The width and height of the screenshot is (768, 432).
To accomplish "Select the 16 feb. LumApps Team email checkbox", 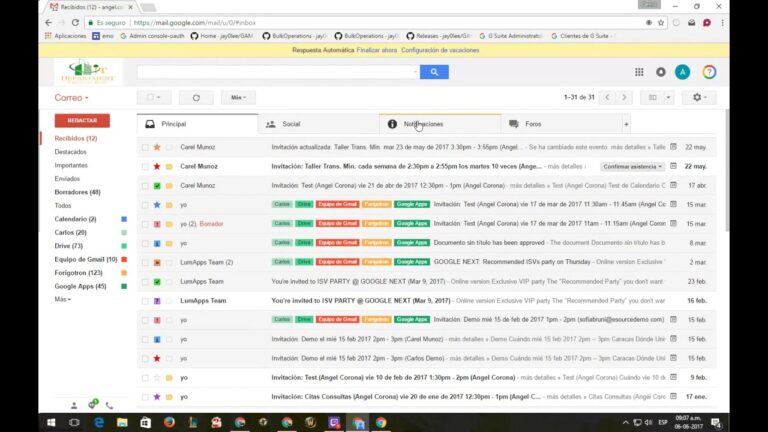I will click(x=145, y=301).
